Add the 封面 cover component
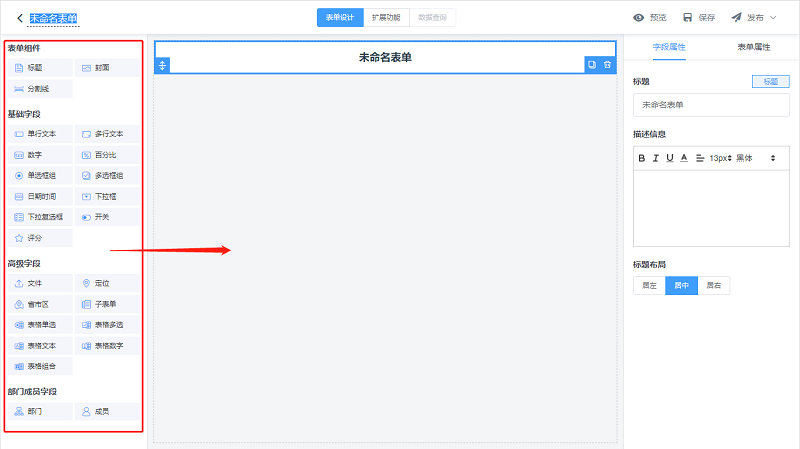 (x=108, y=68)
